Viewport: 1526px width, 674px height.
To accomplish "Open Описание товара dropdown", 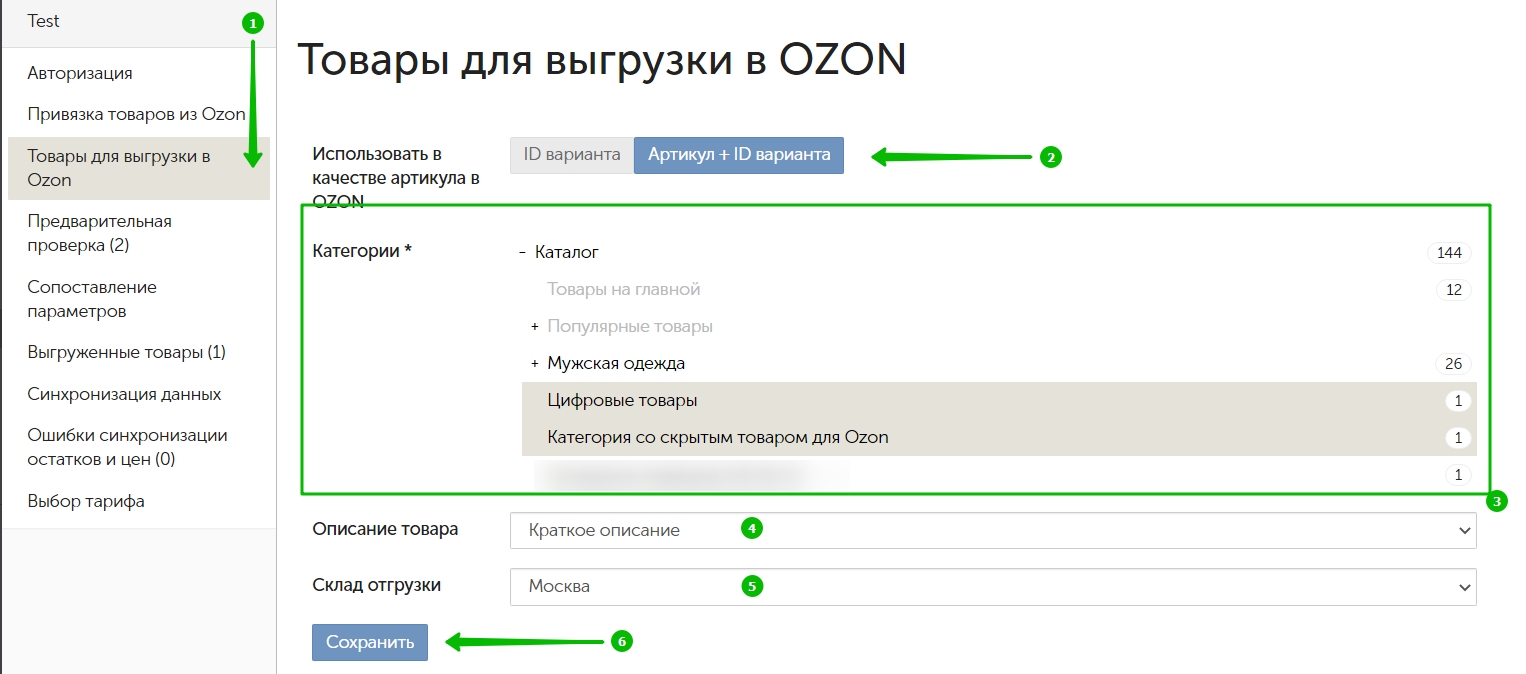I will click(993, 530).
